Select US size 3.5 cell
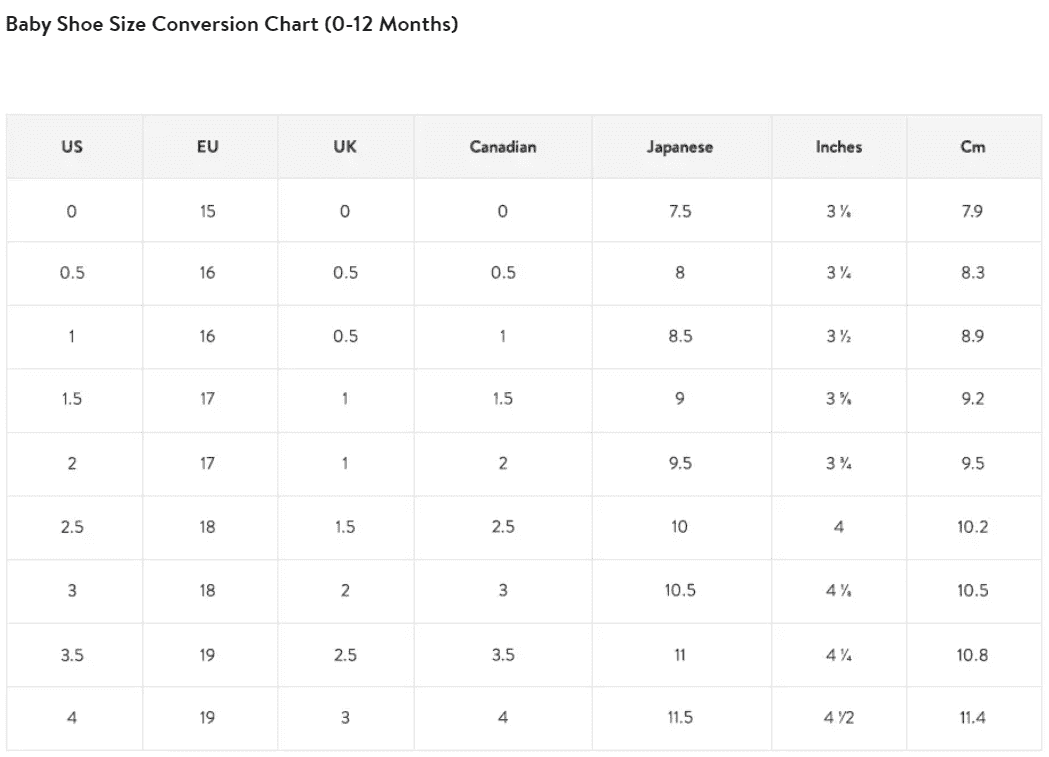 (x=72, y=655)
